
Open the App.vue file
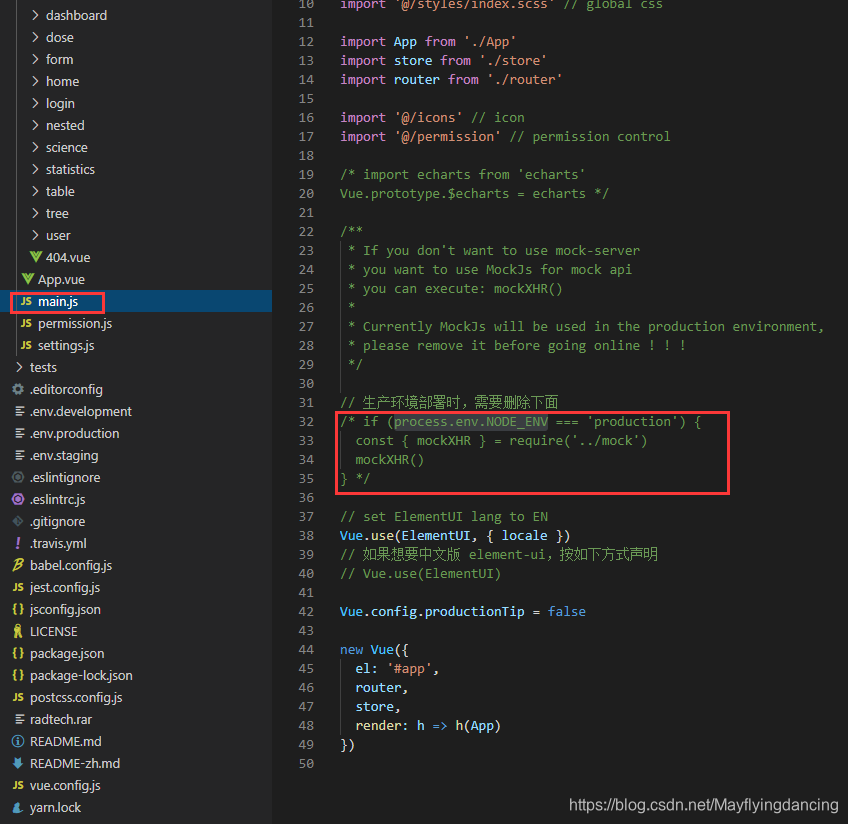pos(61,280)
